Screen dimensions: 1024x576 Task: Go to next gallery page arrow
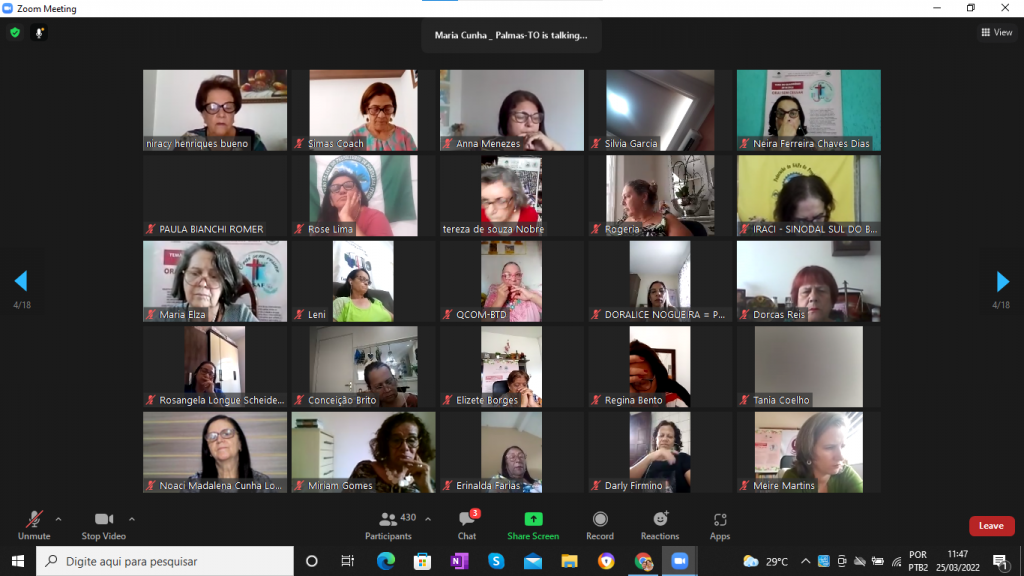click(x=1002, y=281)
